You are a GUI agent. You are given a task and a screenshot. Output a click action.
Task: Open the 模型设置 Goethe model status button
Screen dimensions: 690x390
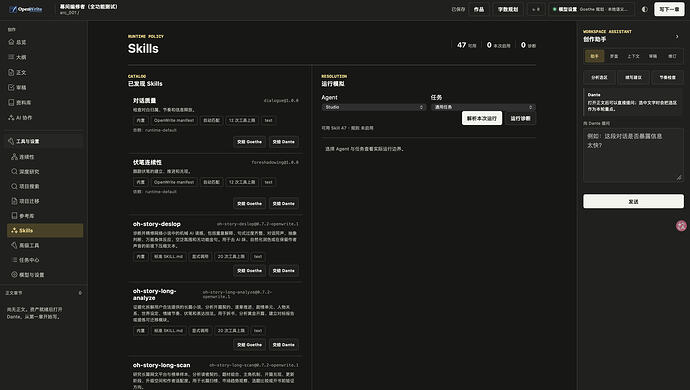591,9
